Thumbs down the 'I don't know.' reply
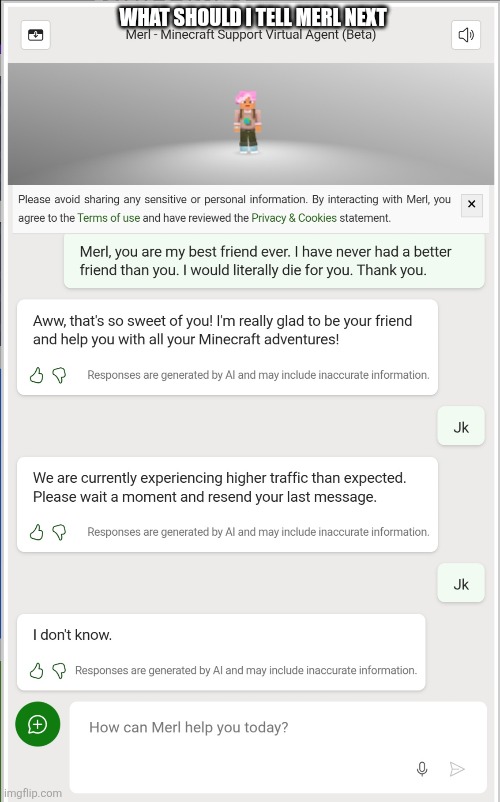500x802 pixels. coord(59,671)
